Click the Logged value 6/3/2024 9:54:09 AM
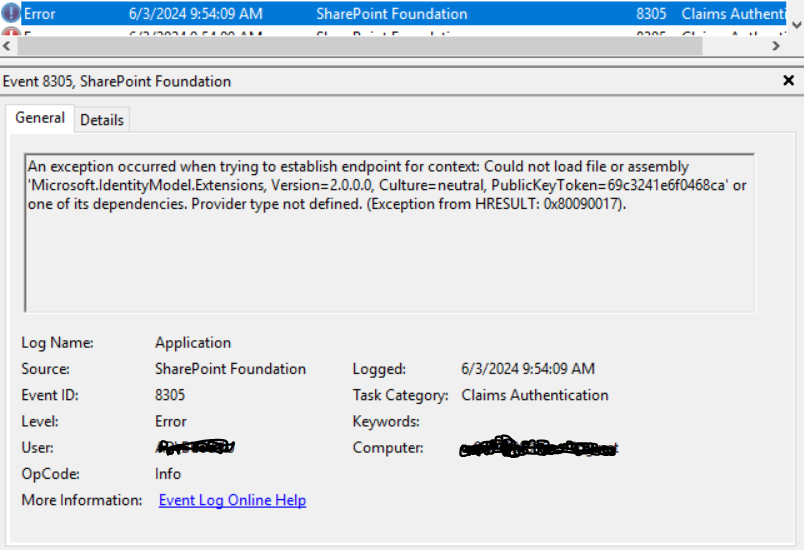The height and width of the screenshot is (550, 804). tap(528, 369)
